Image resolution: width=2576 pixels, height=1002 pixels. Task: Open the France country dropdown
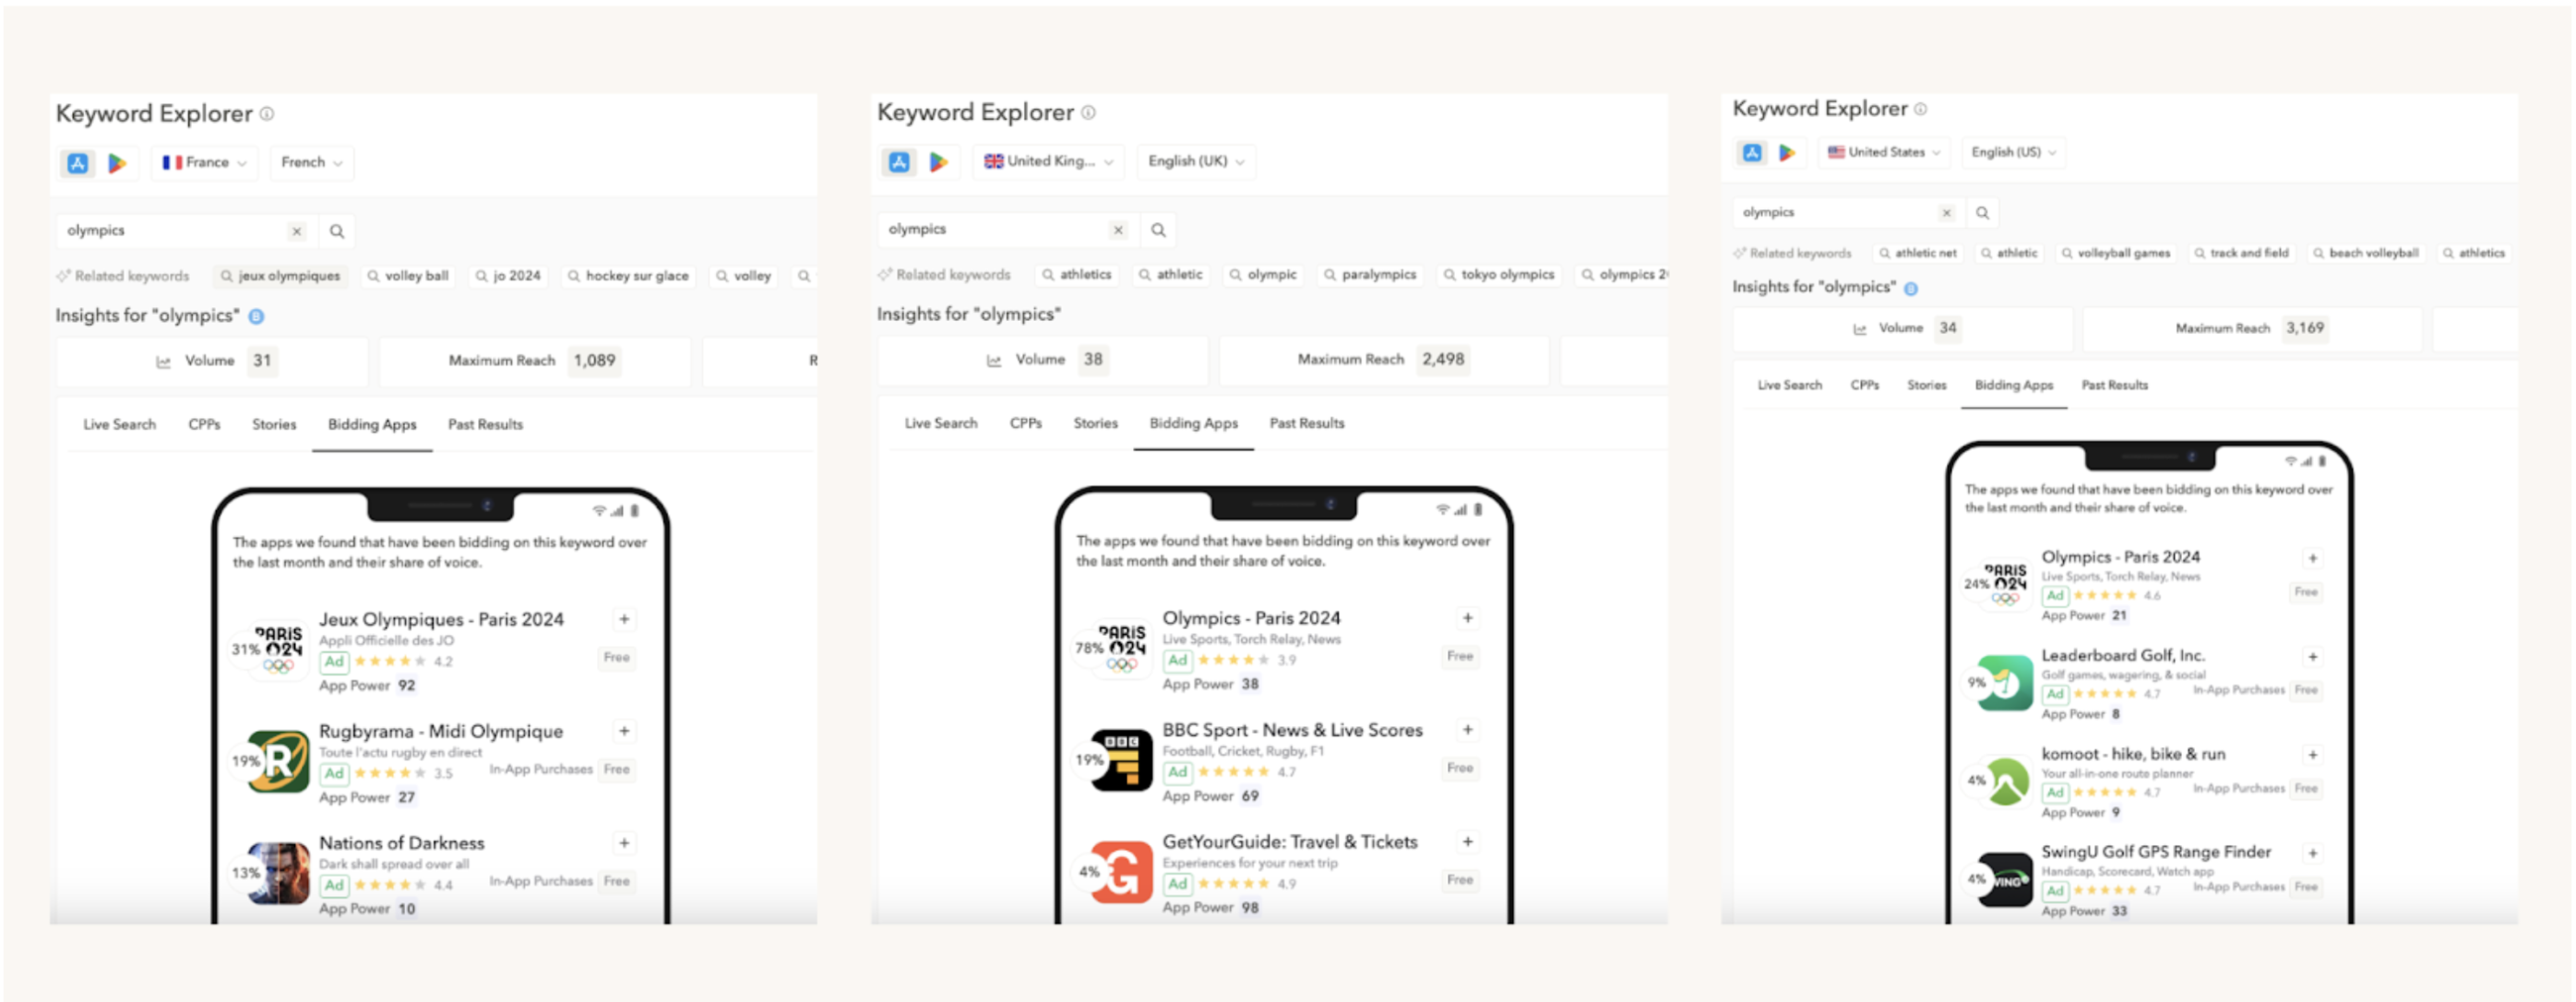pos(204,163)
